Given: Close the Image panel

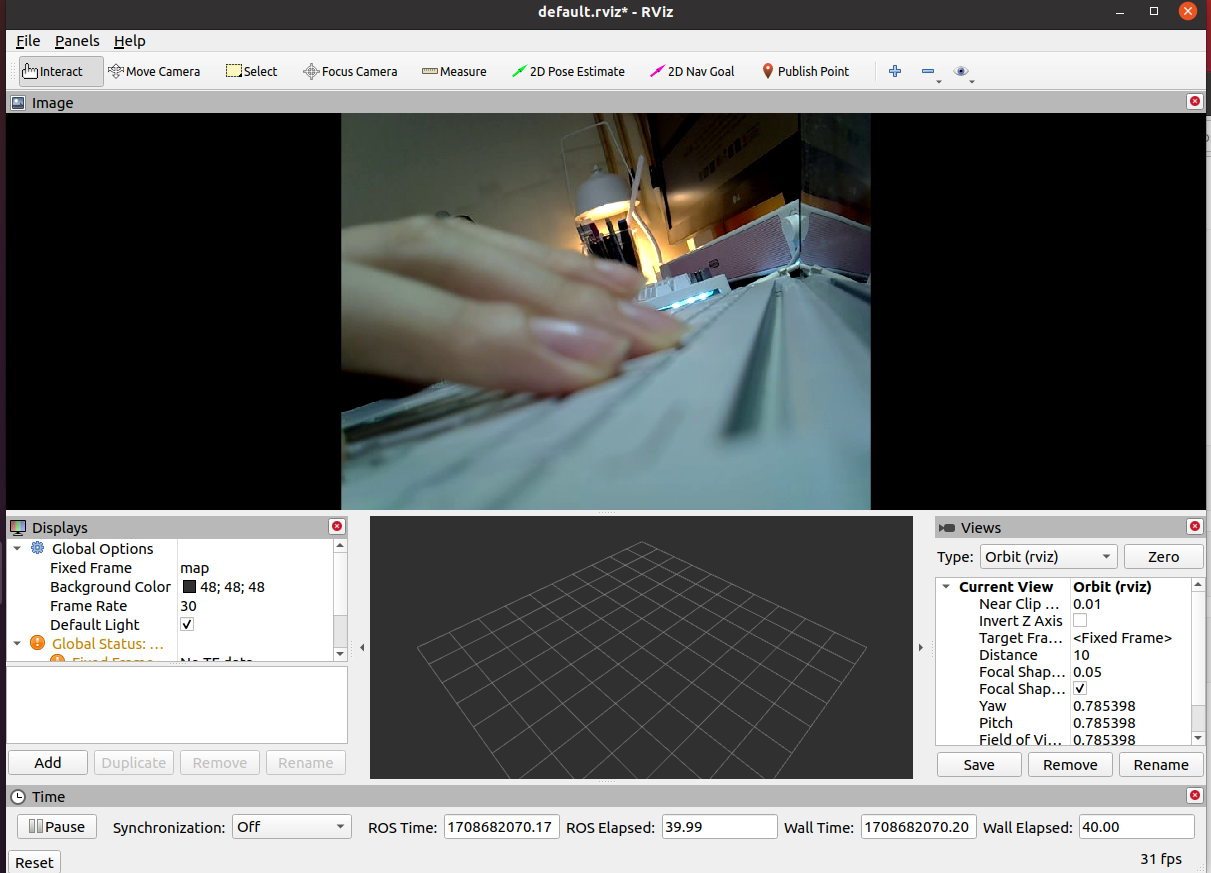Looking at the screenshot, I should 1194,101.
